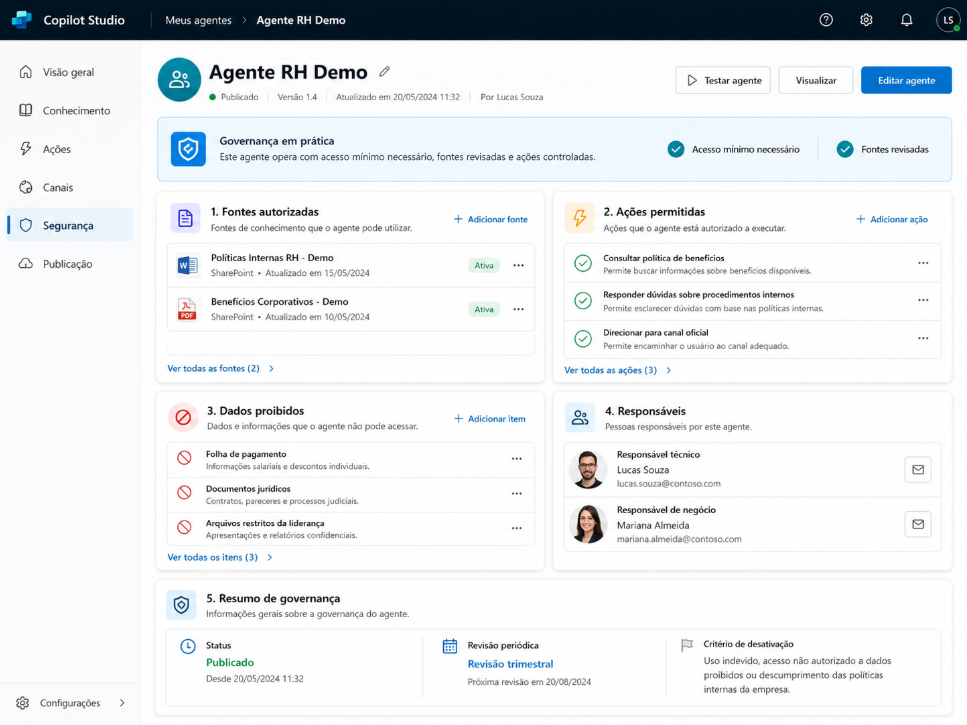Open Canais in sidebar
The width and height of the screenshot is (967, 725).
click(70, 187)
